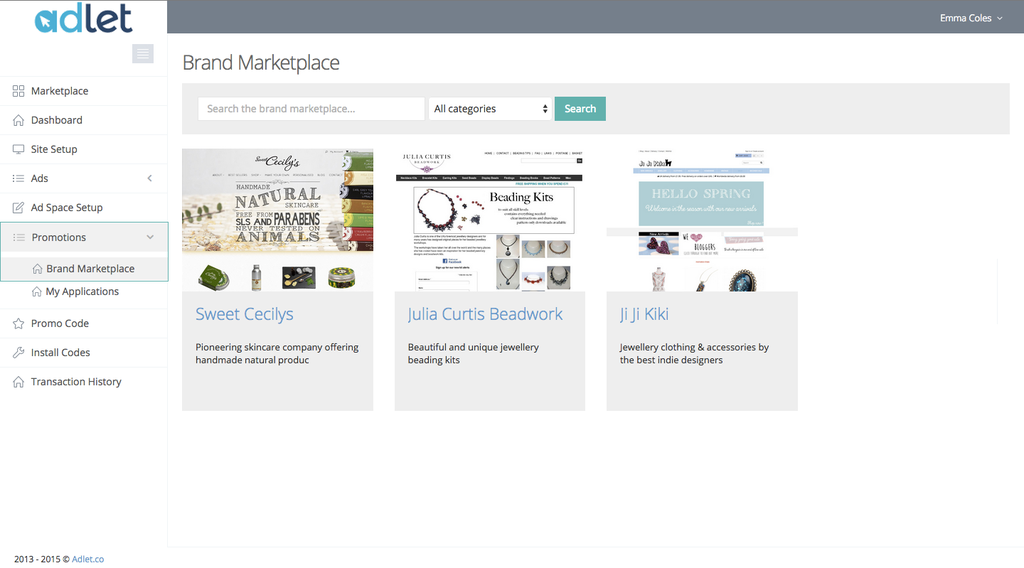1024x568 pixels.
Task: Click the Julia Curtis Beadwork website thumbnail
Action: coord(490,220)
